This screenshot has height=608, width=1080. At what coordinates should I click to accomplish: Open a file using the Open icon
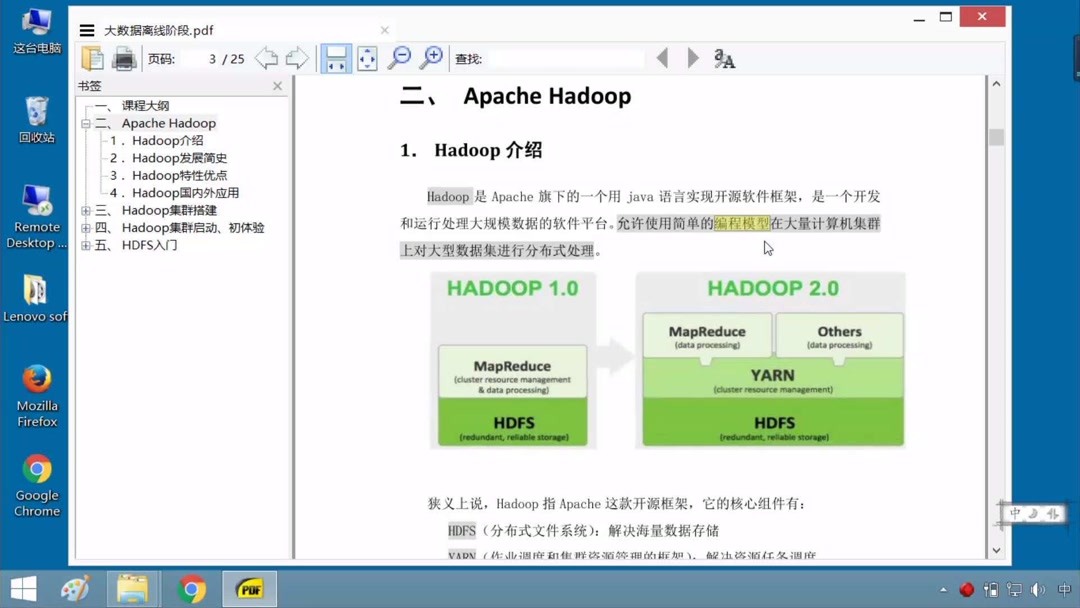[x=94, y=58]
